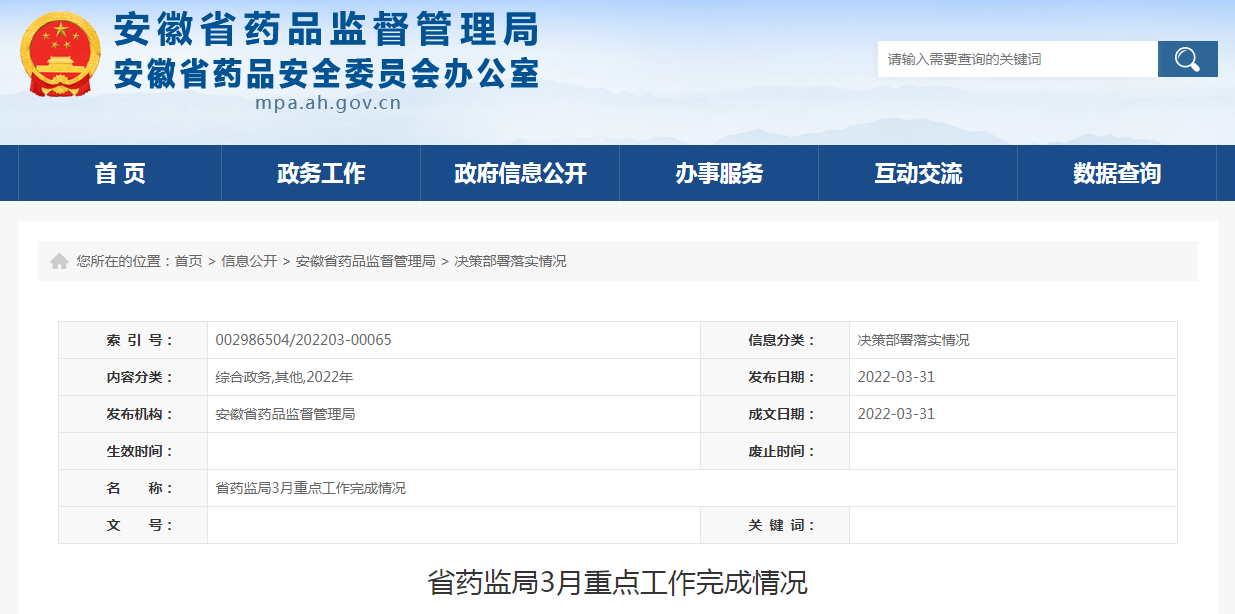Click 安徽省药品监督管理局 breadcrumb link
This screenshot has width=1235, height=614.
365,261
